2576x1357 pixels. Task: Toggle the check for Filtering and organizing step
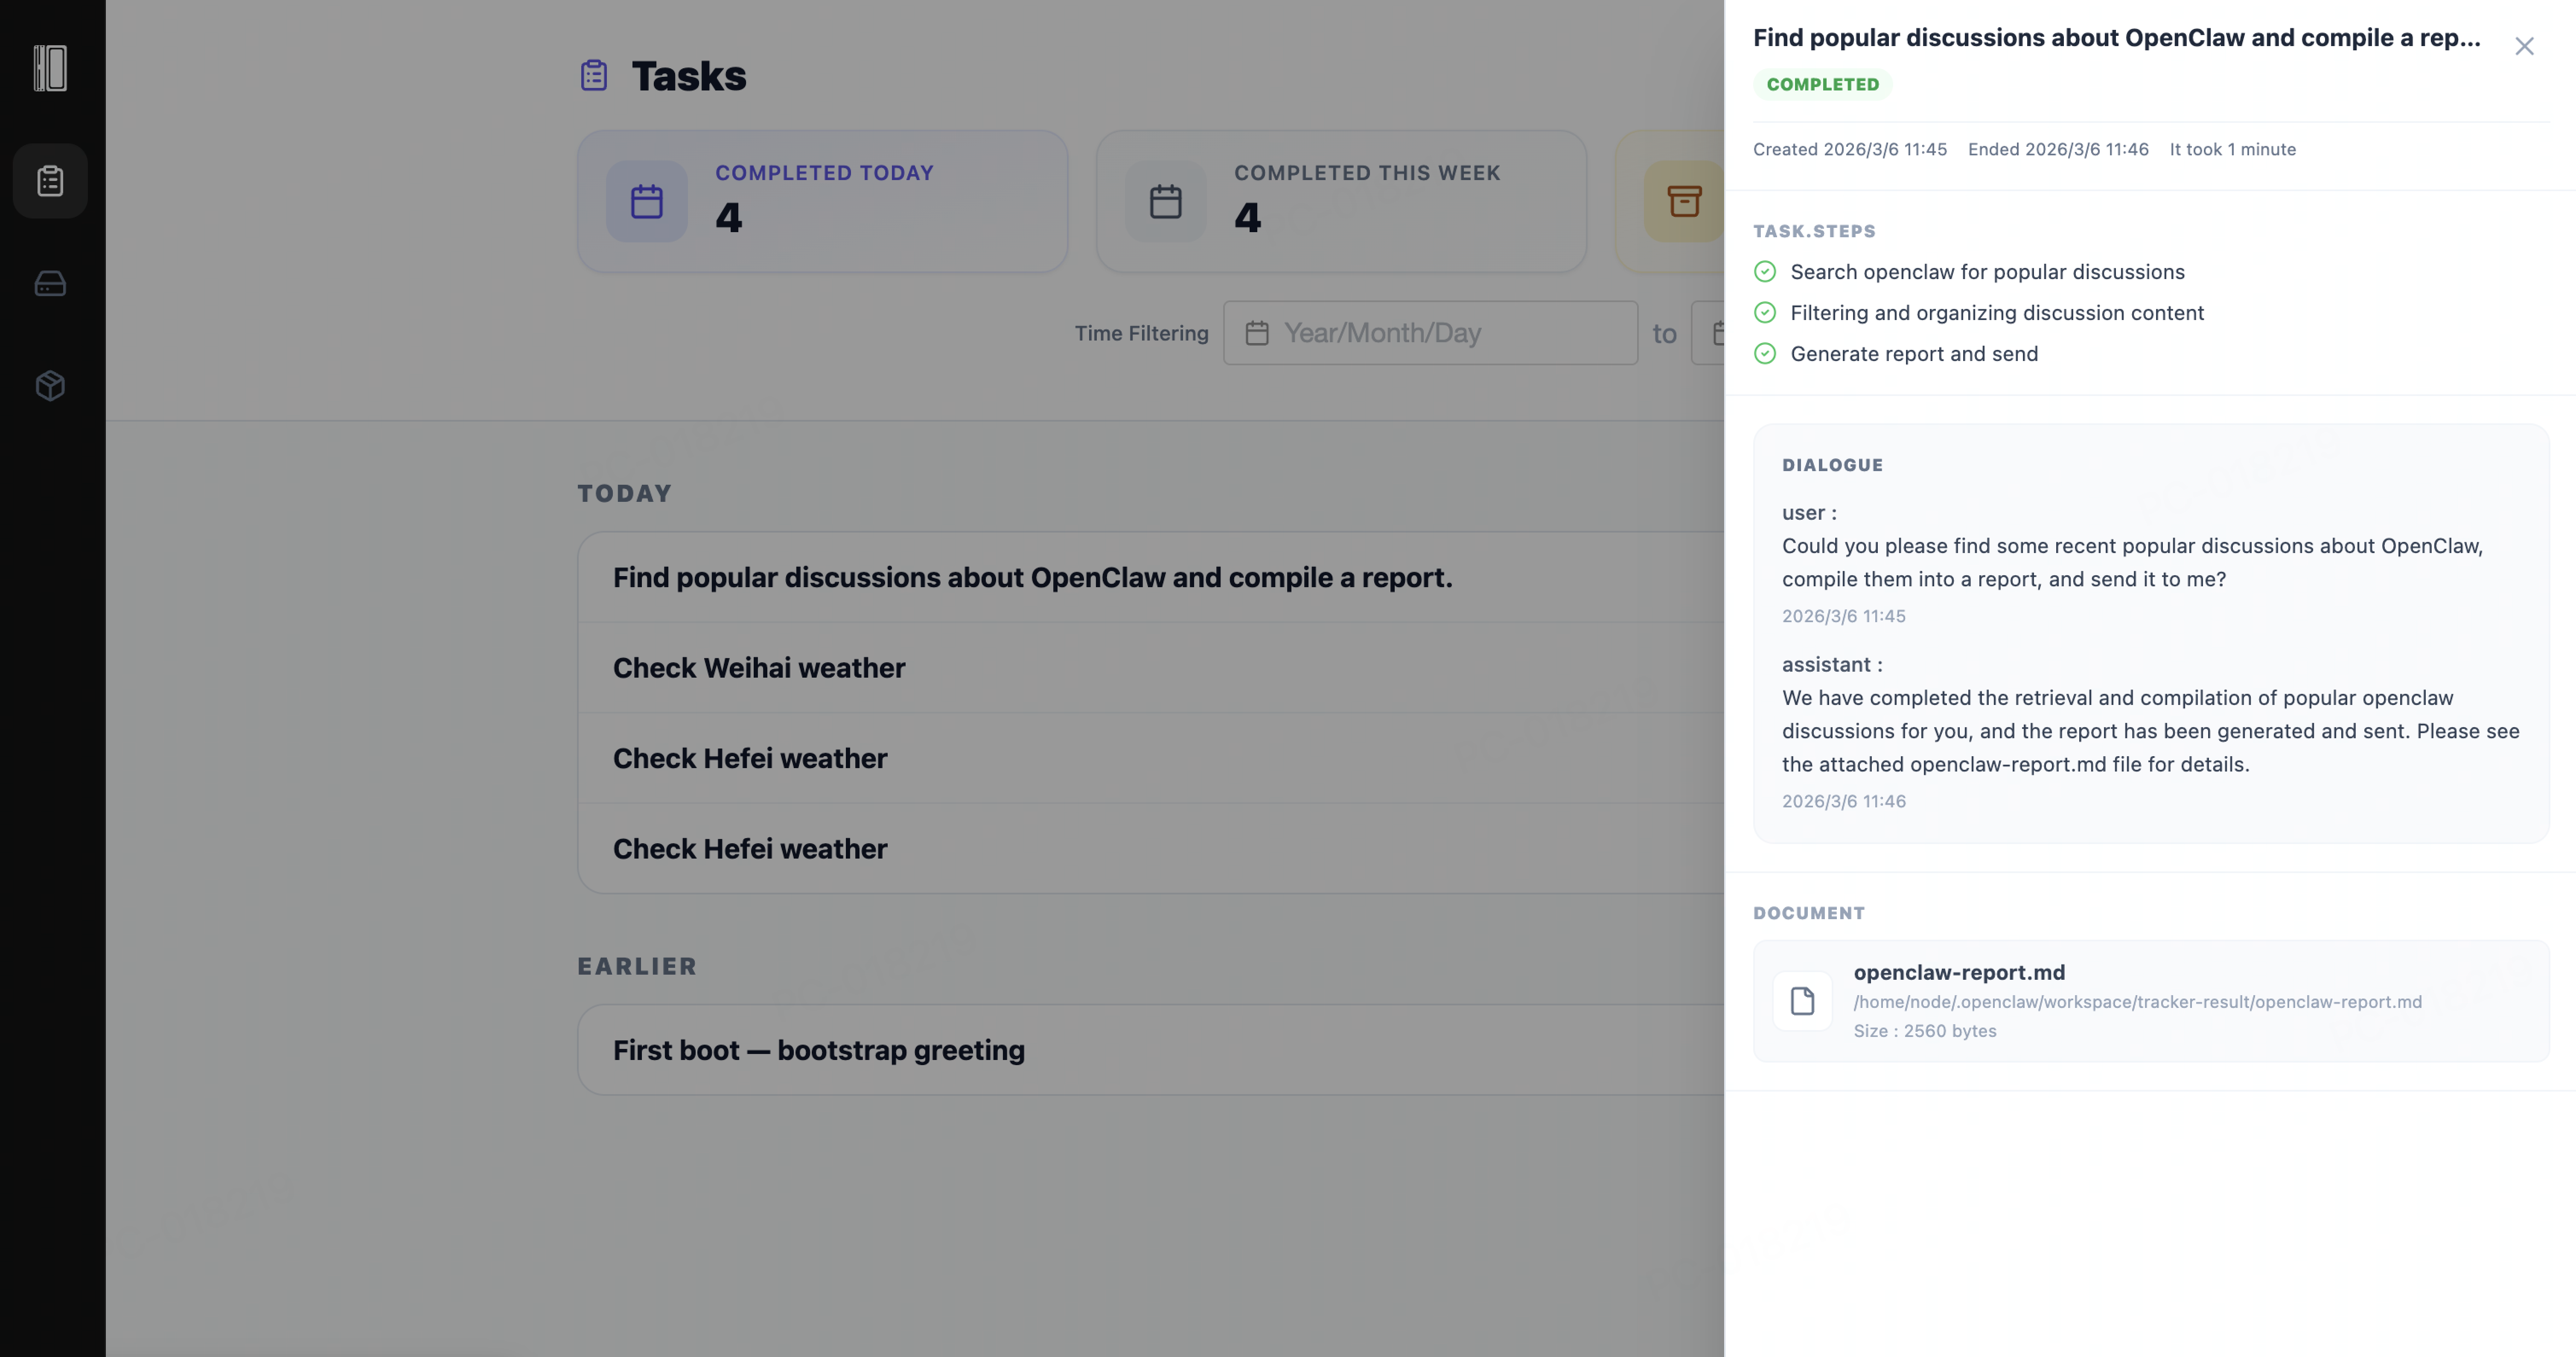click(1765, 312)
